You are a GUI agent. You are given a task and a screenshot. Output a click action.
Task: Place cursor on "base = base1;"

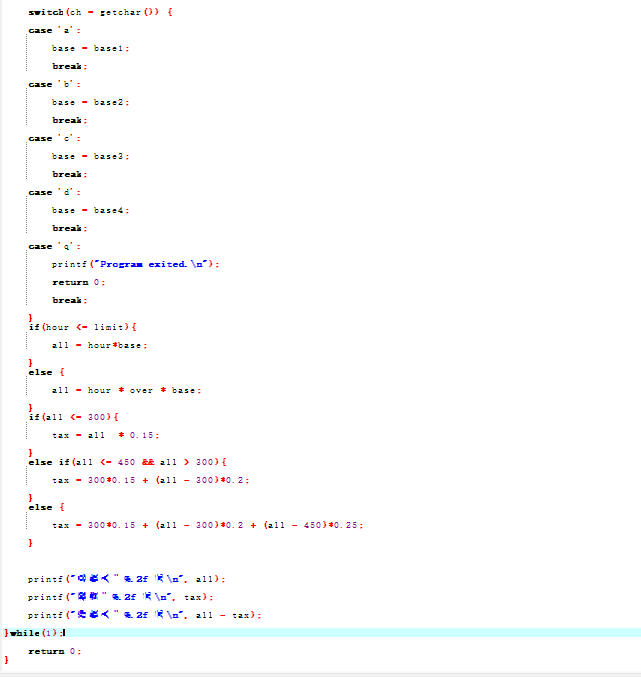(90, 48)
